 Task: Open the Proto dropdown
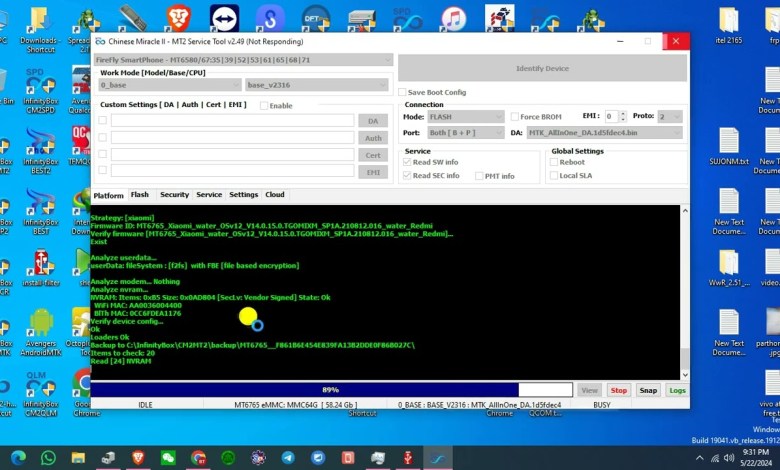[x=670, y=117]
